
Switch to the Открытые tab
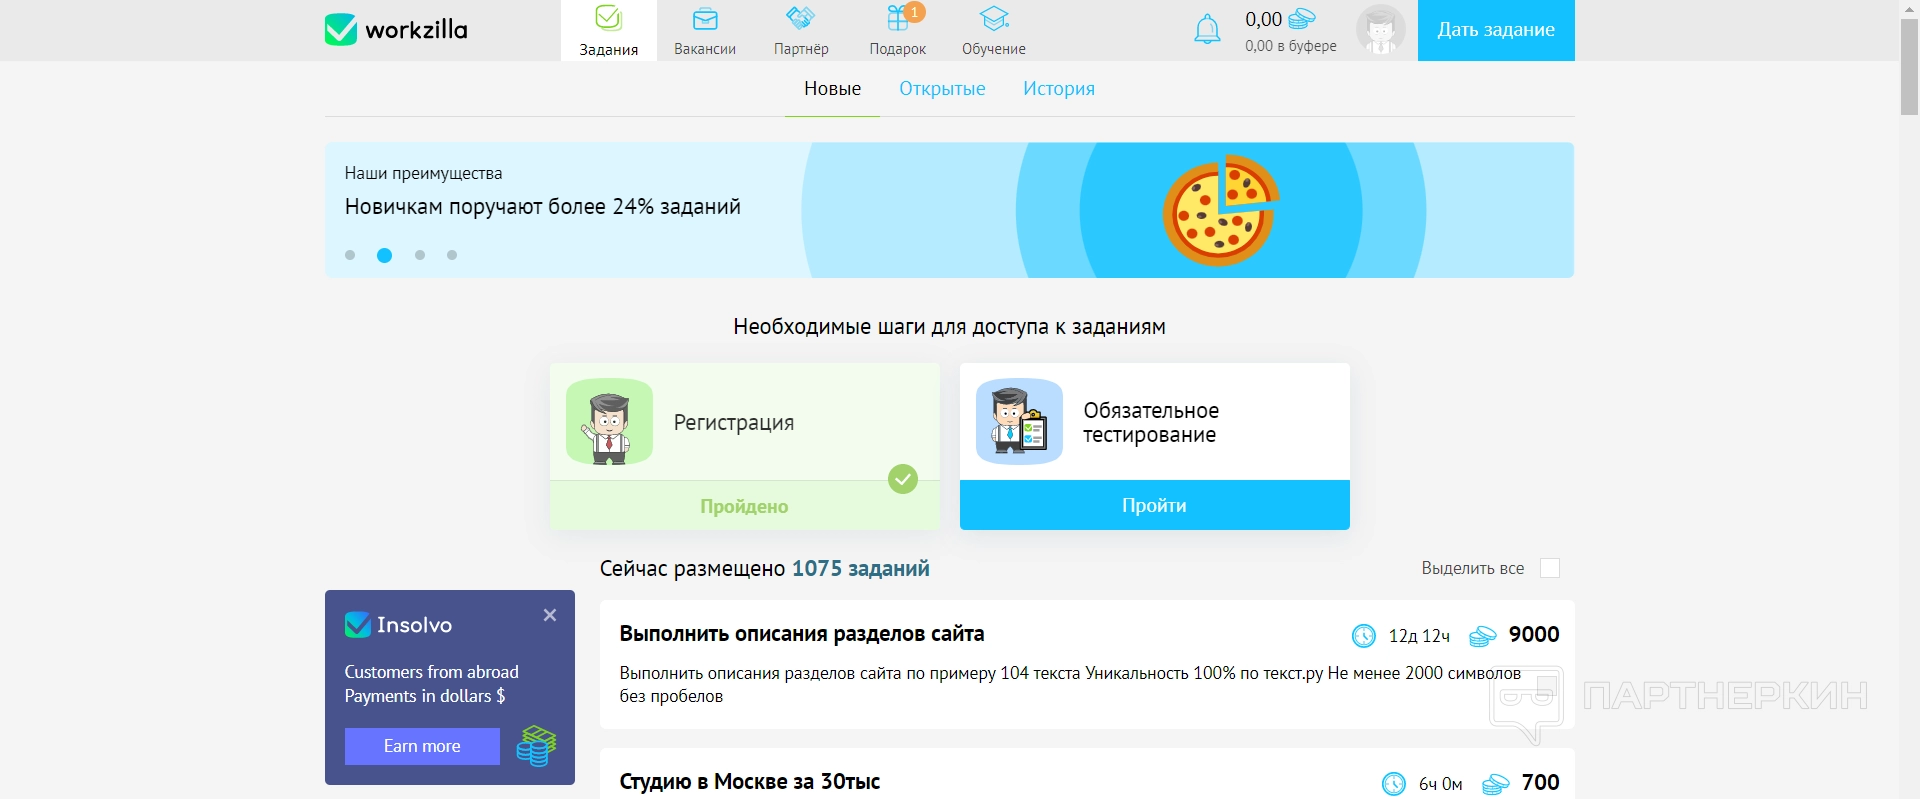(x=942, y=89)
